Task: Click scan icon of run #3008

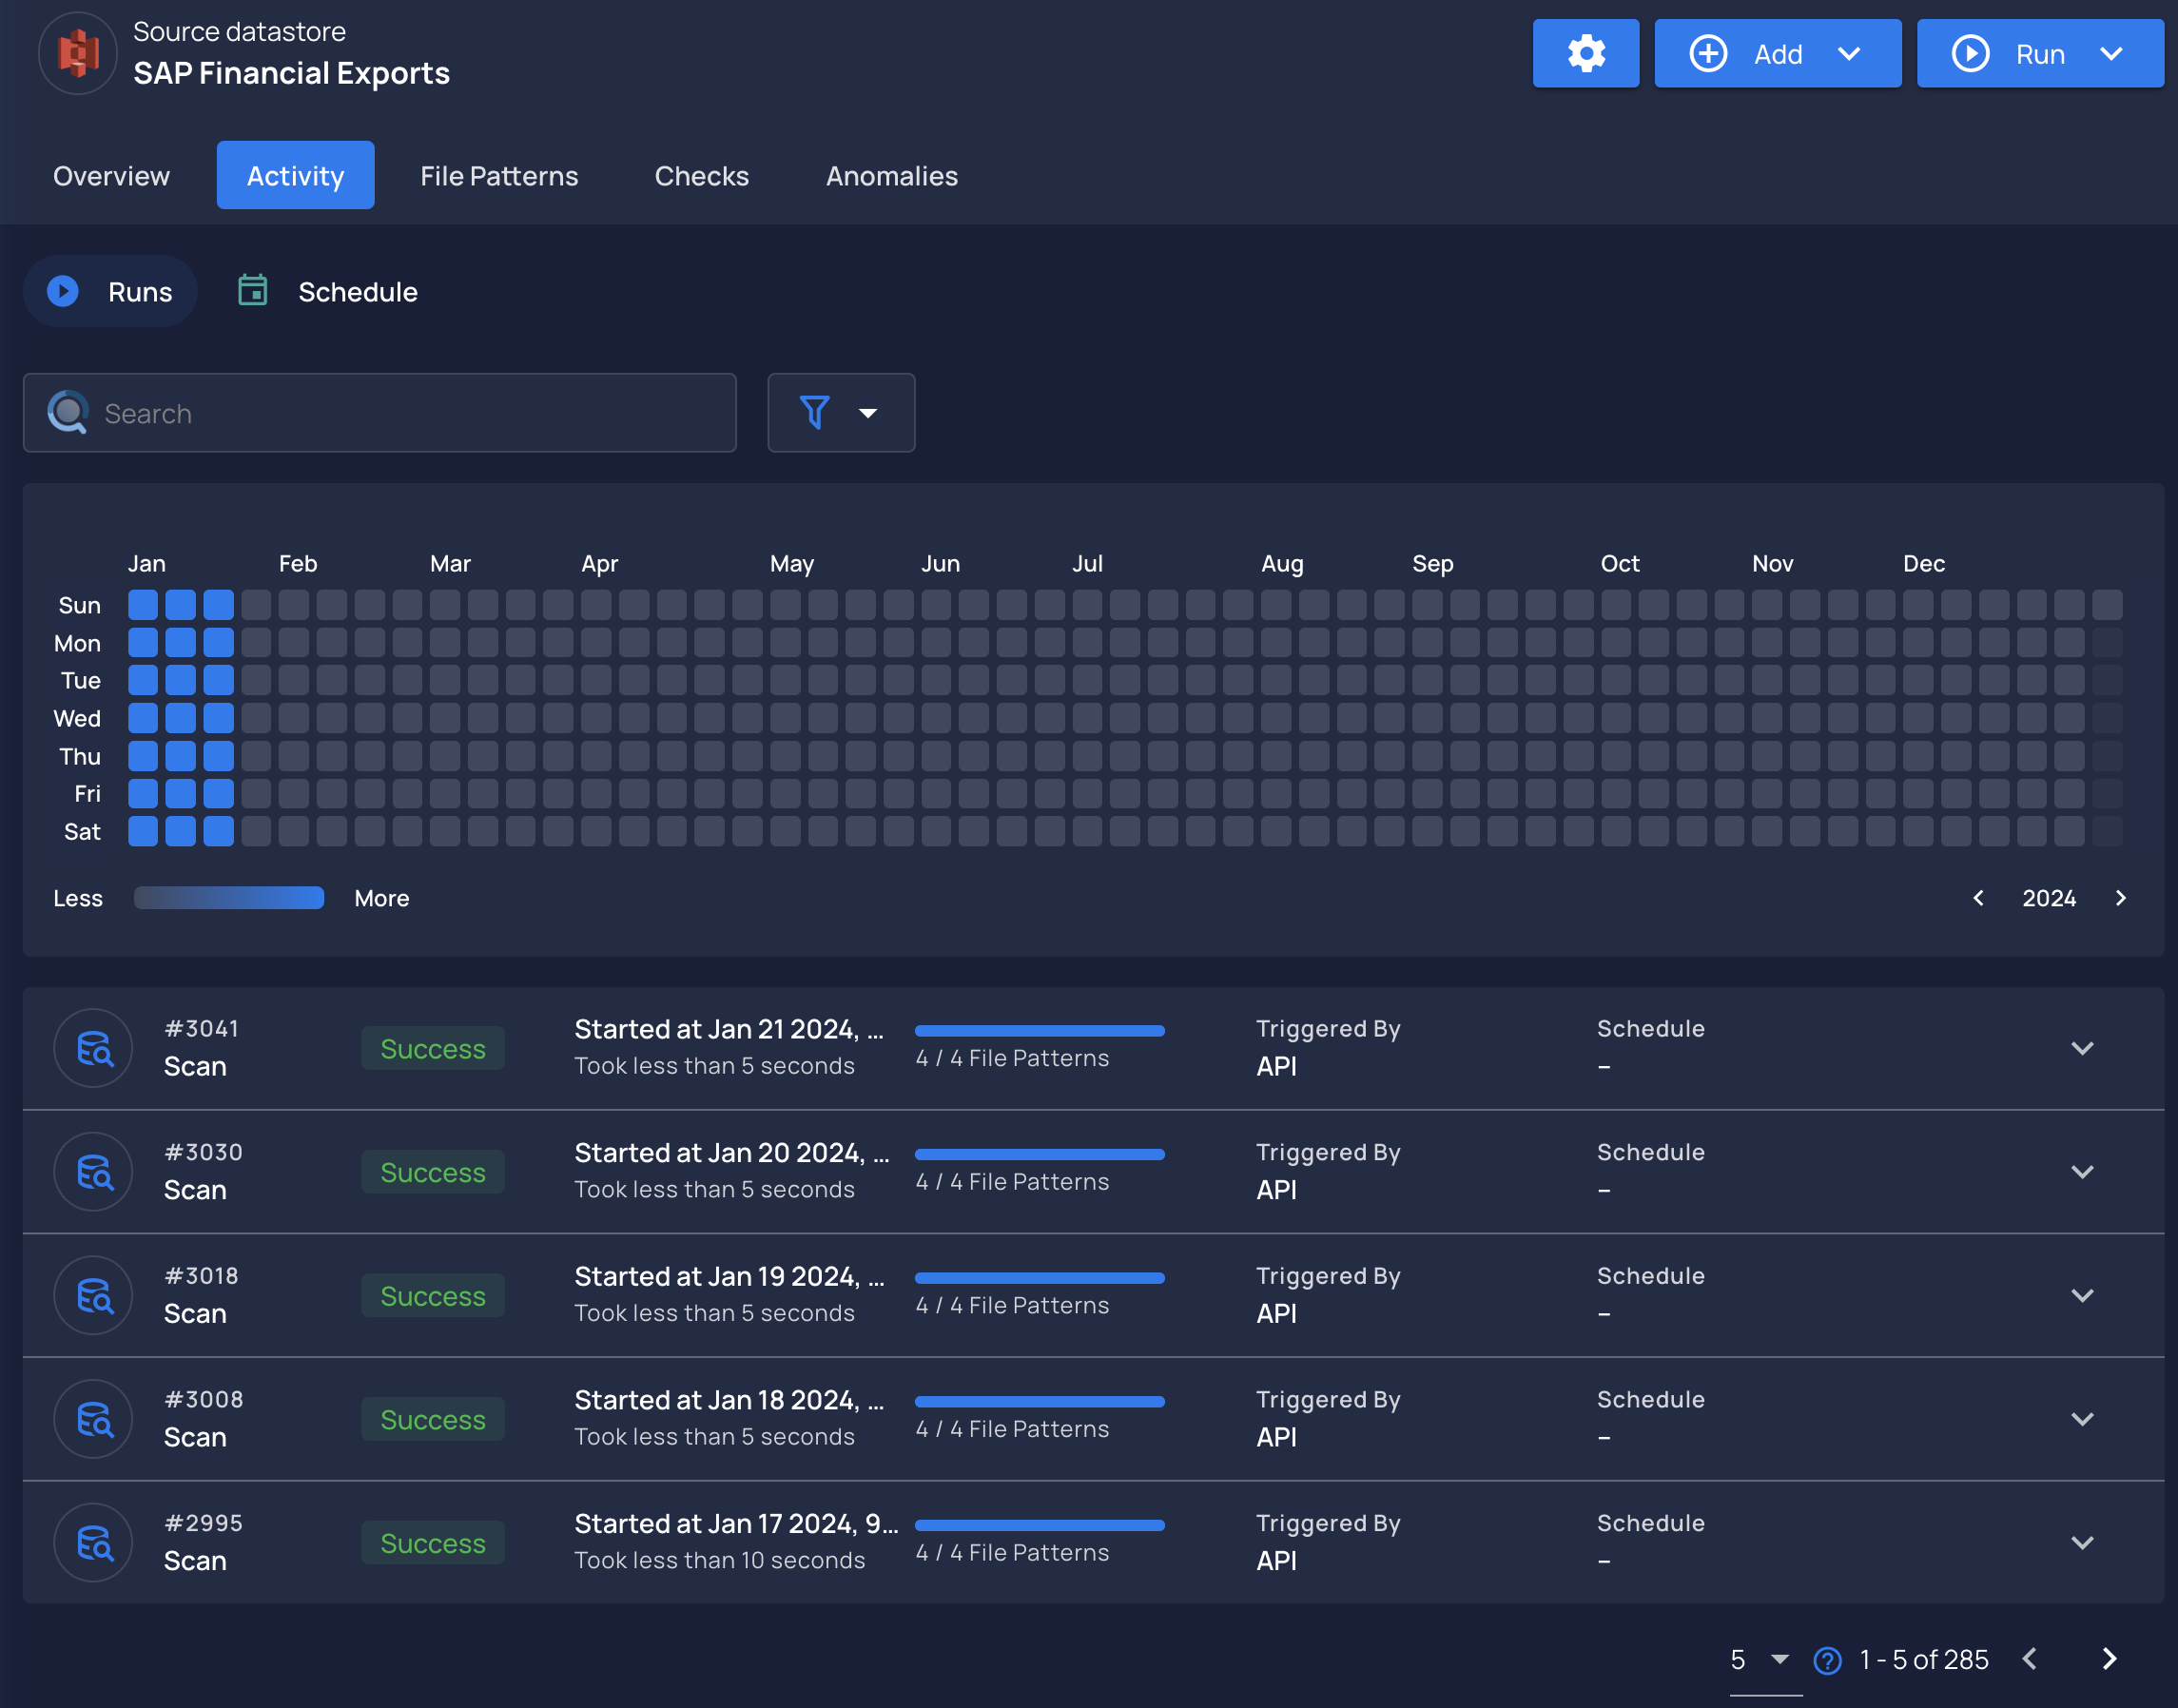Action: [x=94, y=1419]
